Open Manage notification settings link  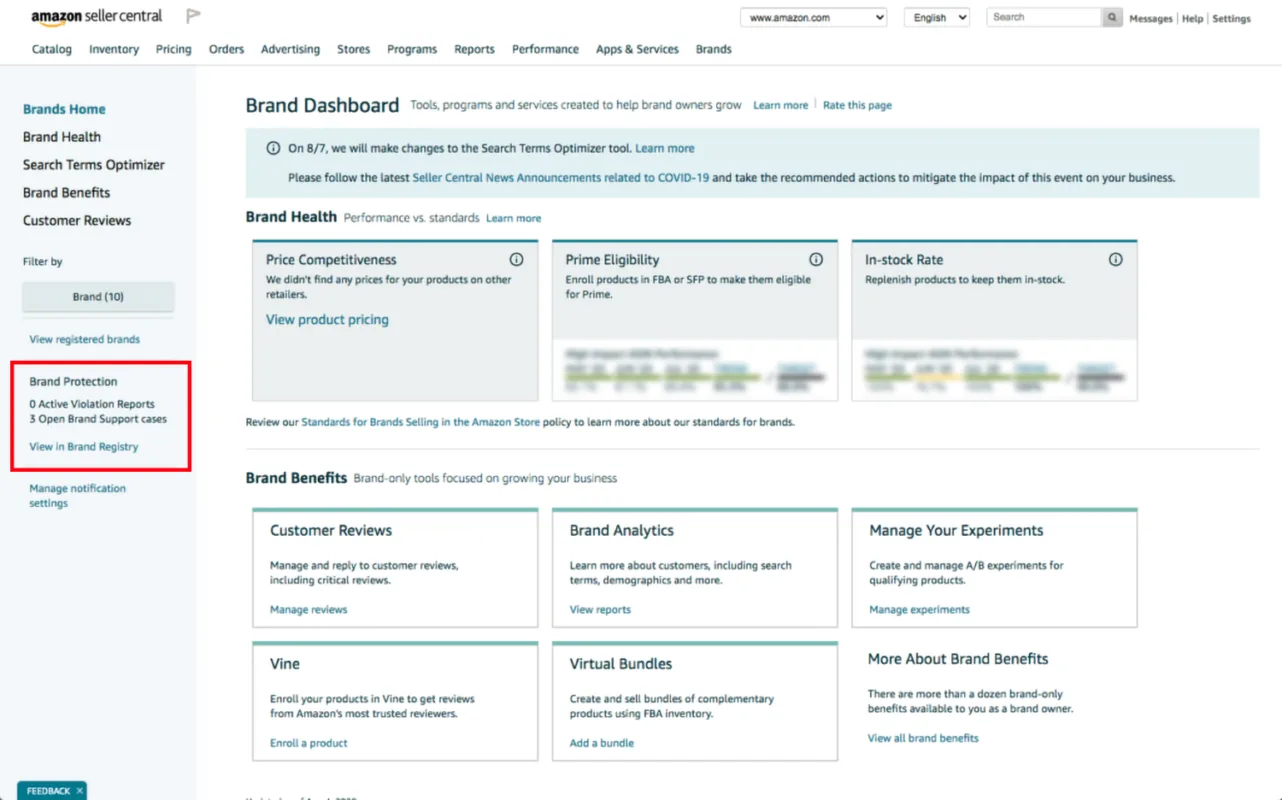coord(78,496)
